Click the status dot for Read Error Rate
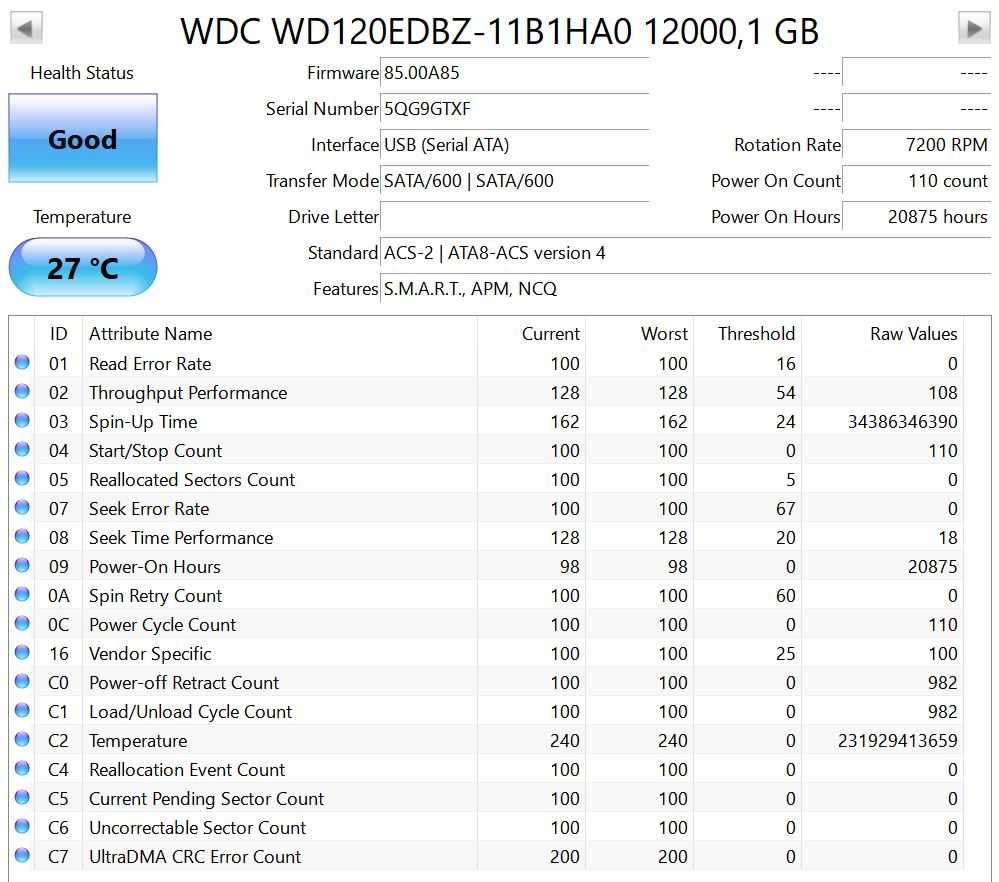This screenshot has width=999, height=882. pyautogui.click(x=22, y=362)
